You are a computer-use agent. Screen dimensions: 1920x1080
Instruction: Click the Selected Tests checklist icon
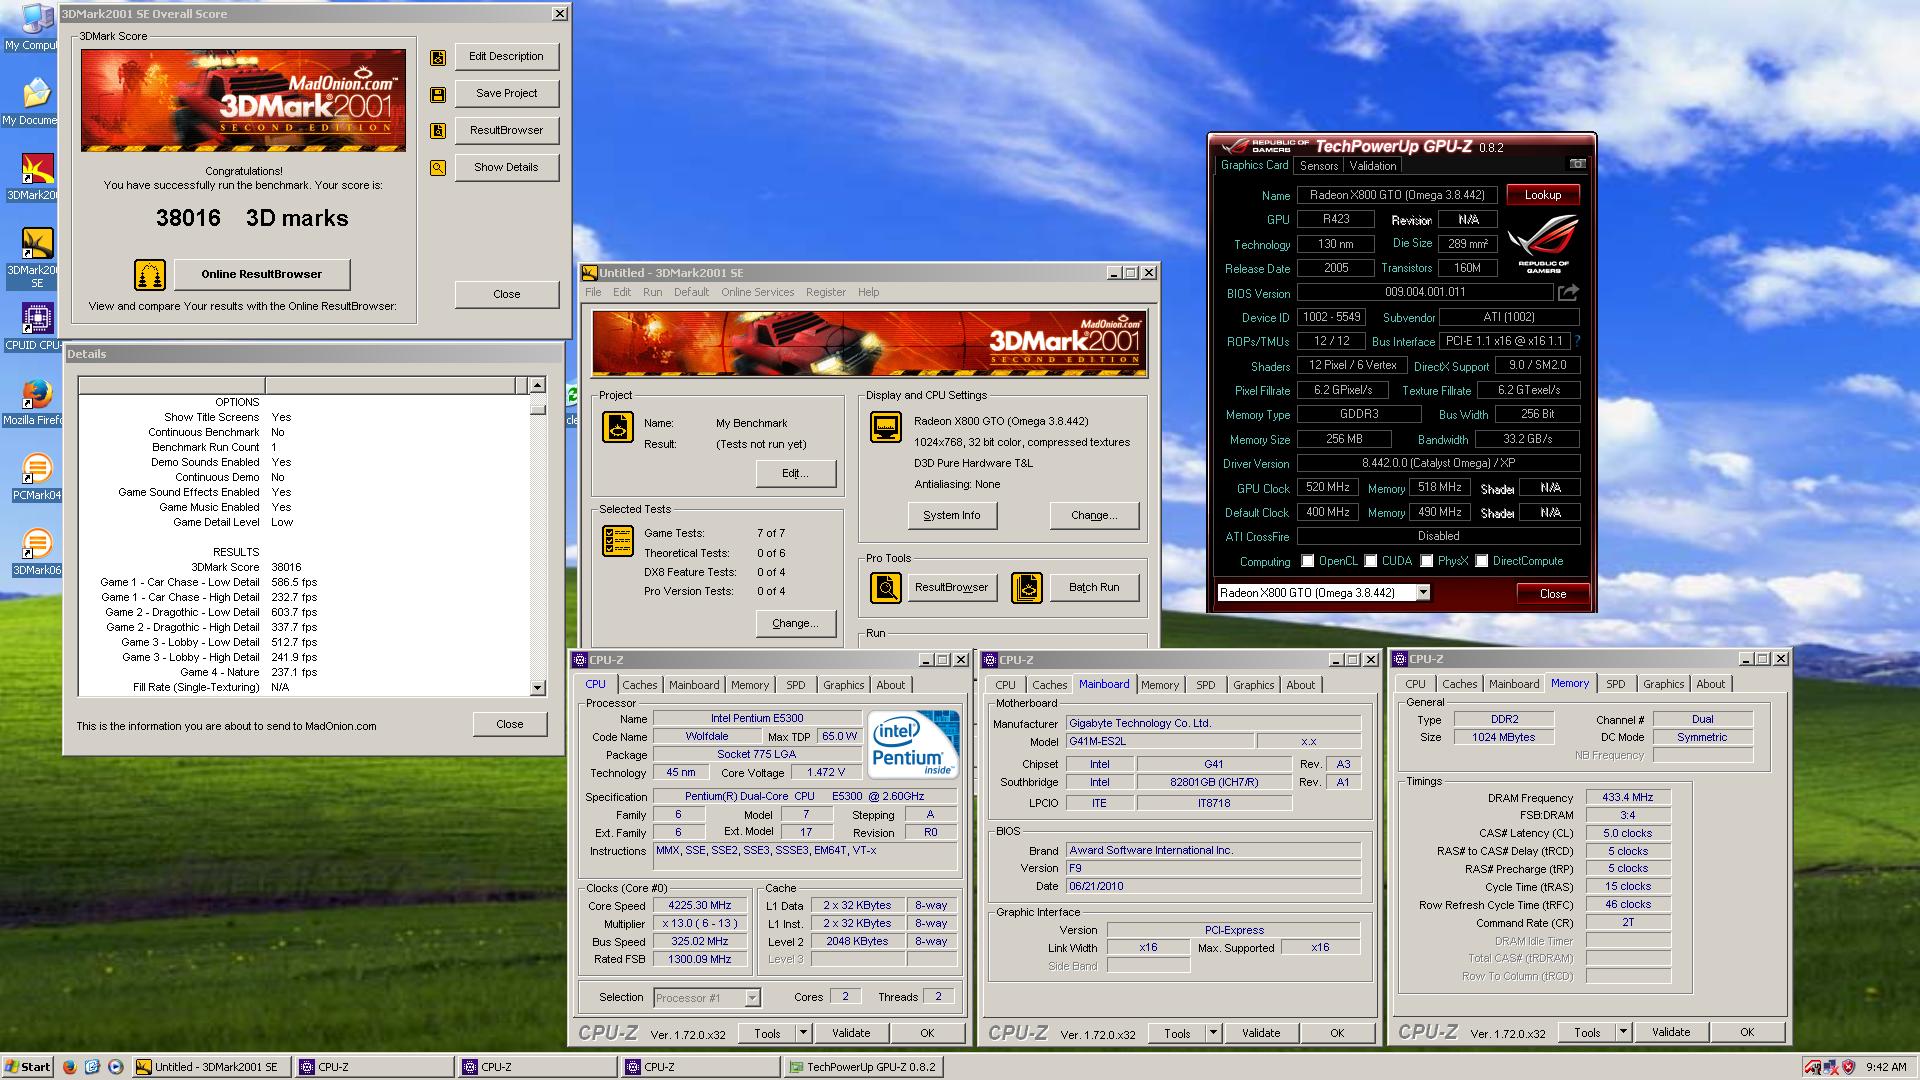pyautogui.click(x=617, y=541)
